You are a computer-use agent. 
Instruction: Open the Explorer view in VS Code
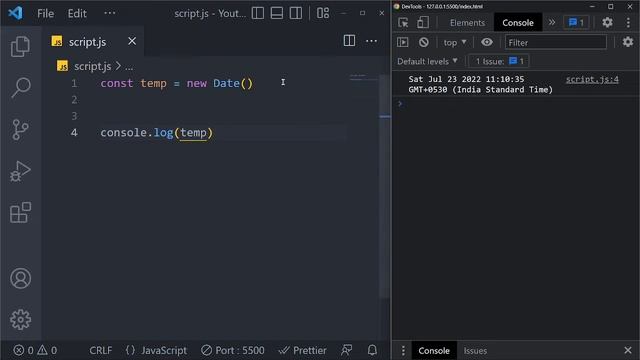pos(20,46)
